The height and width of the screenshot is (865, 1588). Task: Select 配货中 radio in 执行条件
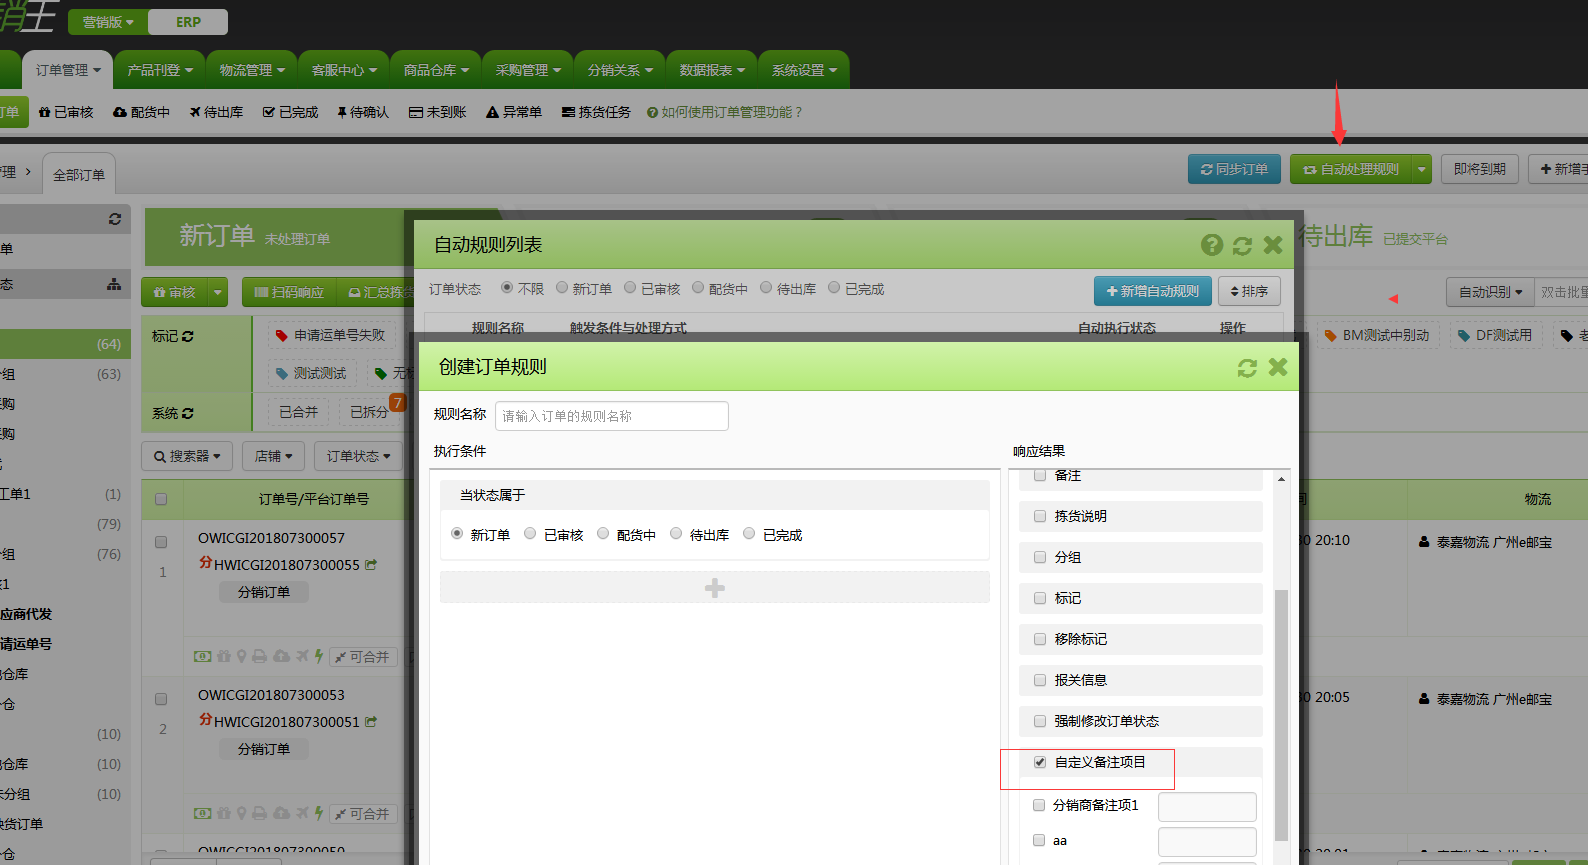click(x=603, y=534)
